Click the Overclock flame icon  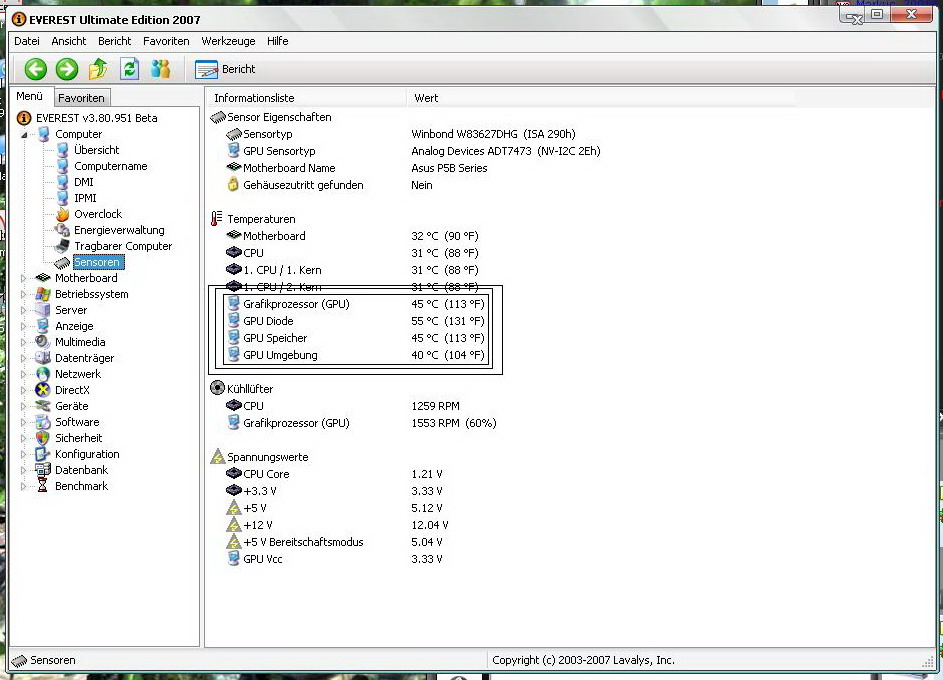[x=63, y=214]
